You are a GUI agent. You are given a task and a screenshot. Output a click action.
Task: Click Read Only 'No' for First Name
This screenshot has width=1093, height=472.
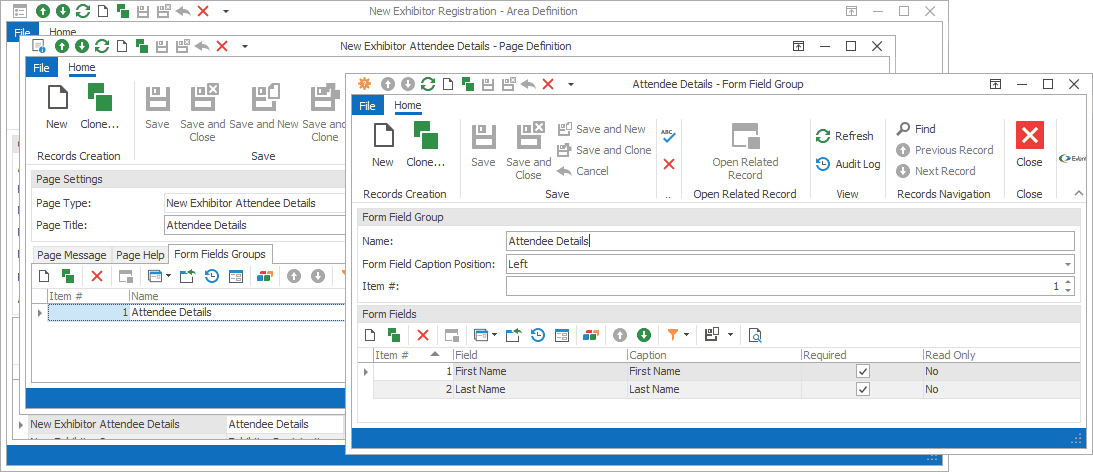tap(1001, 371)
